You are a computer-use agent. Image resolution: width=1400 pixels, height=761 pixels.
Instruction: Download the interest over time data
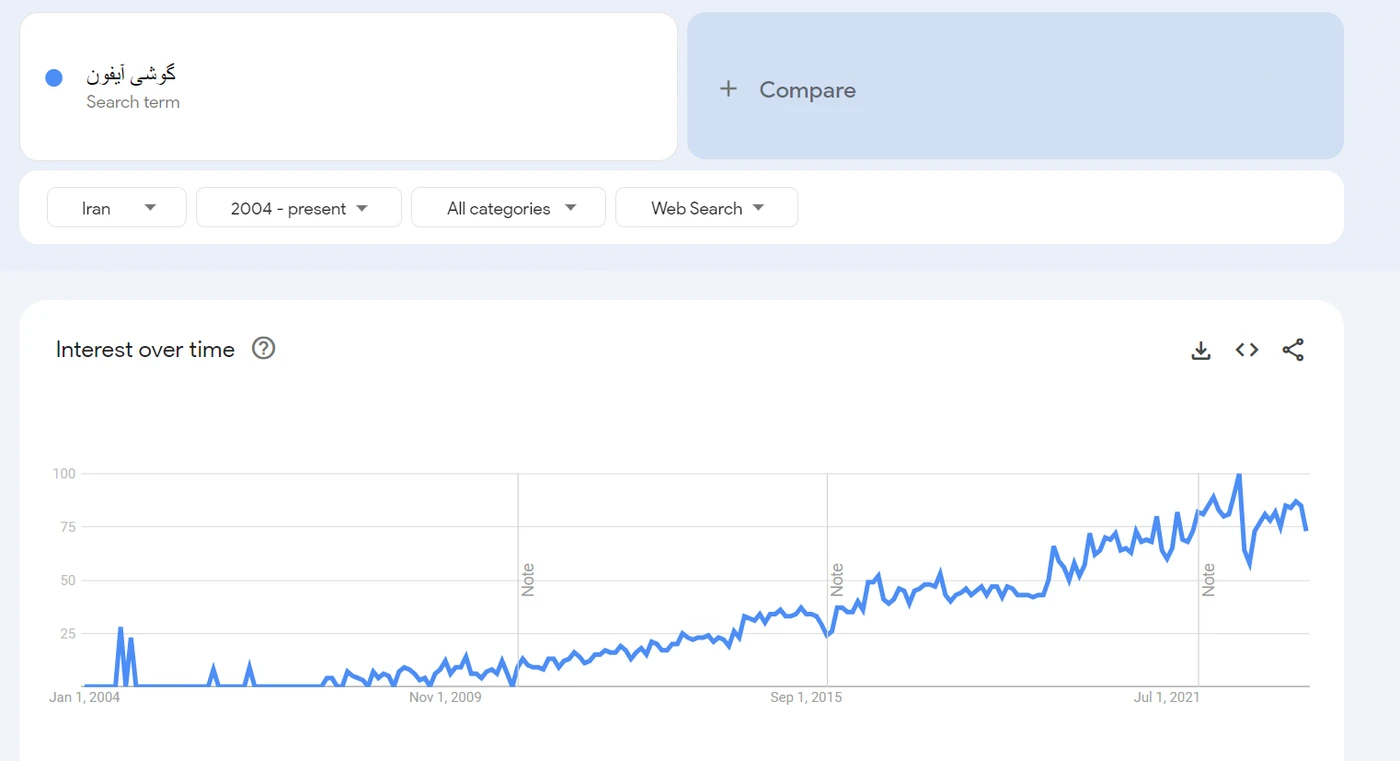click(1201, 350)
